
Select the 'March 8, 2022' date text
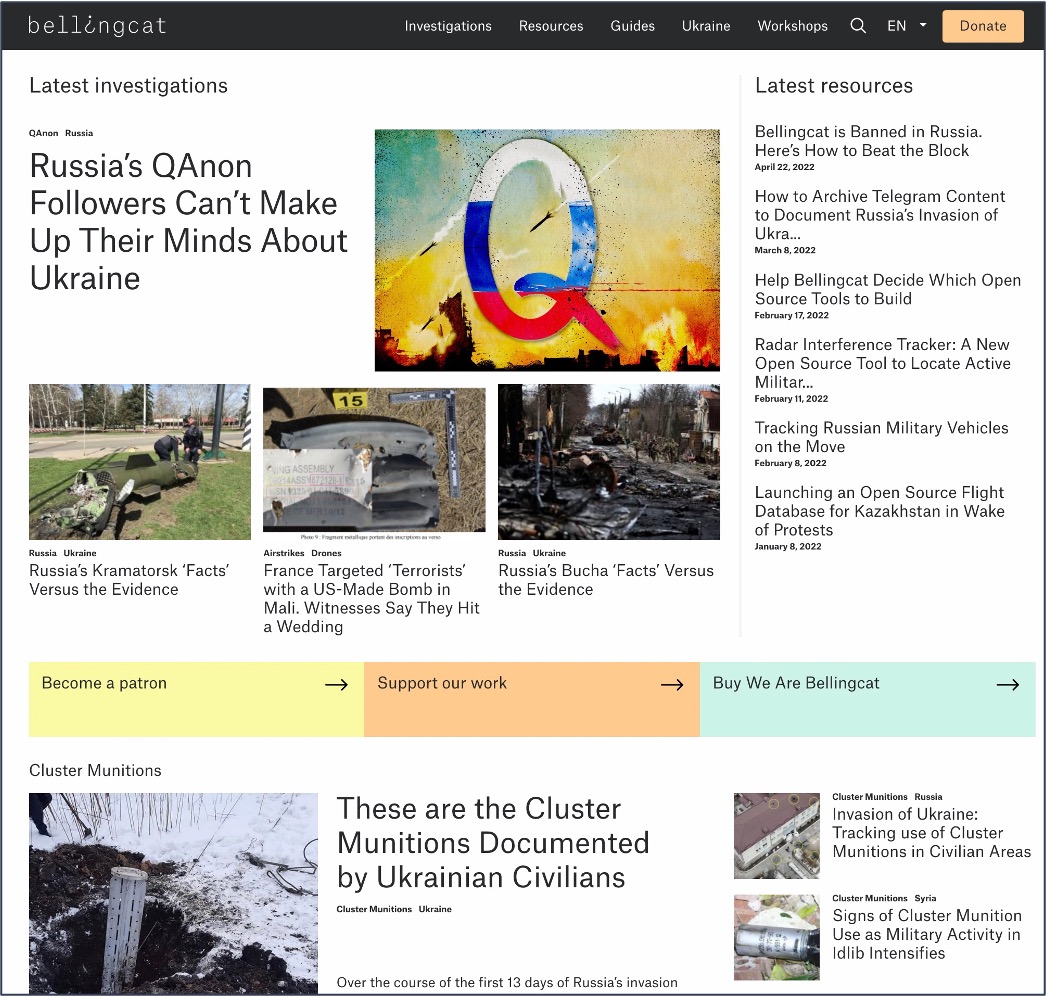coord(785,250)
